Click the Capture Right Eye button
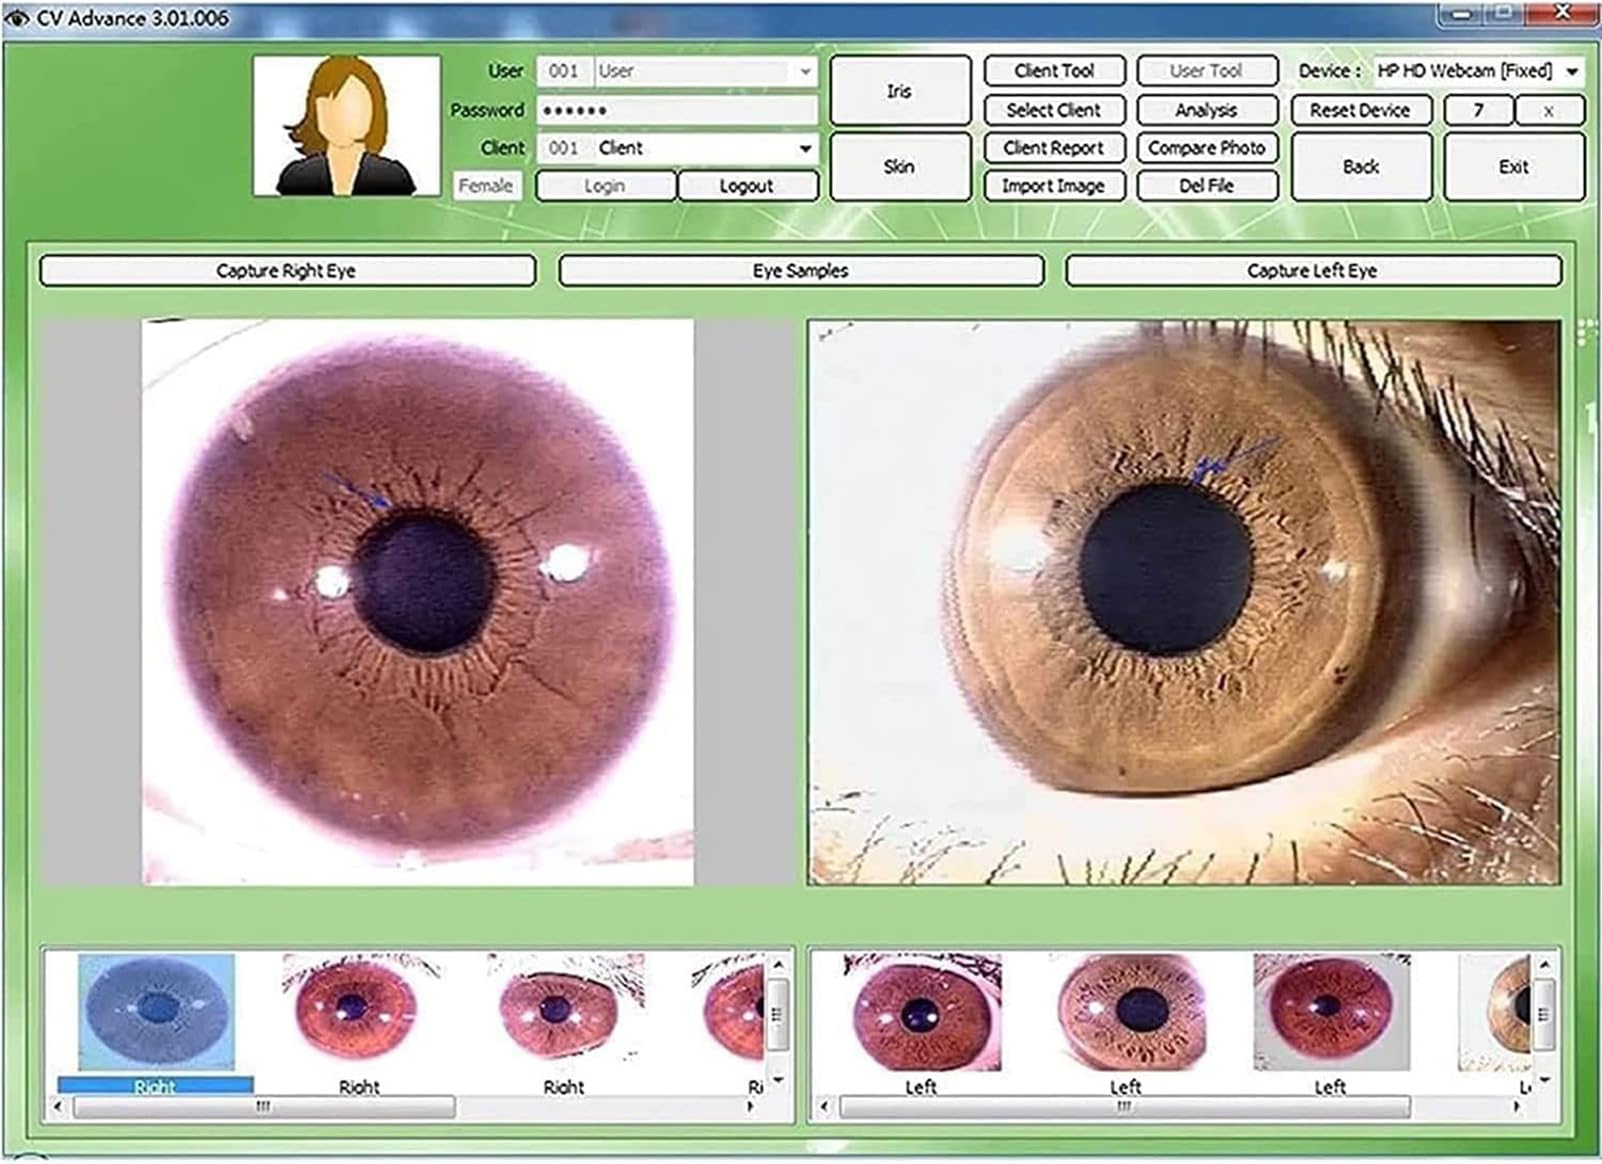This screenshot has width=1602, height=1164. click(287, 271)
